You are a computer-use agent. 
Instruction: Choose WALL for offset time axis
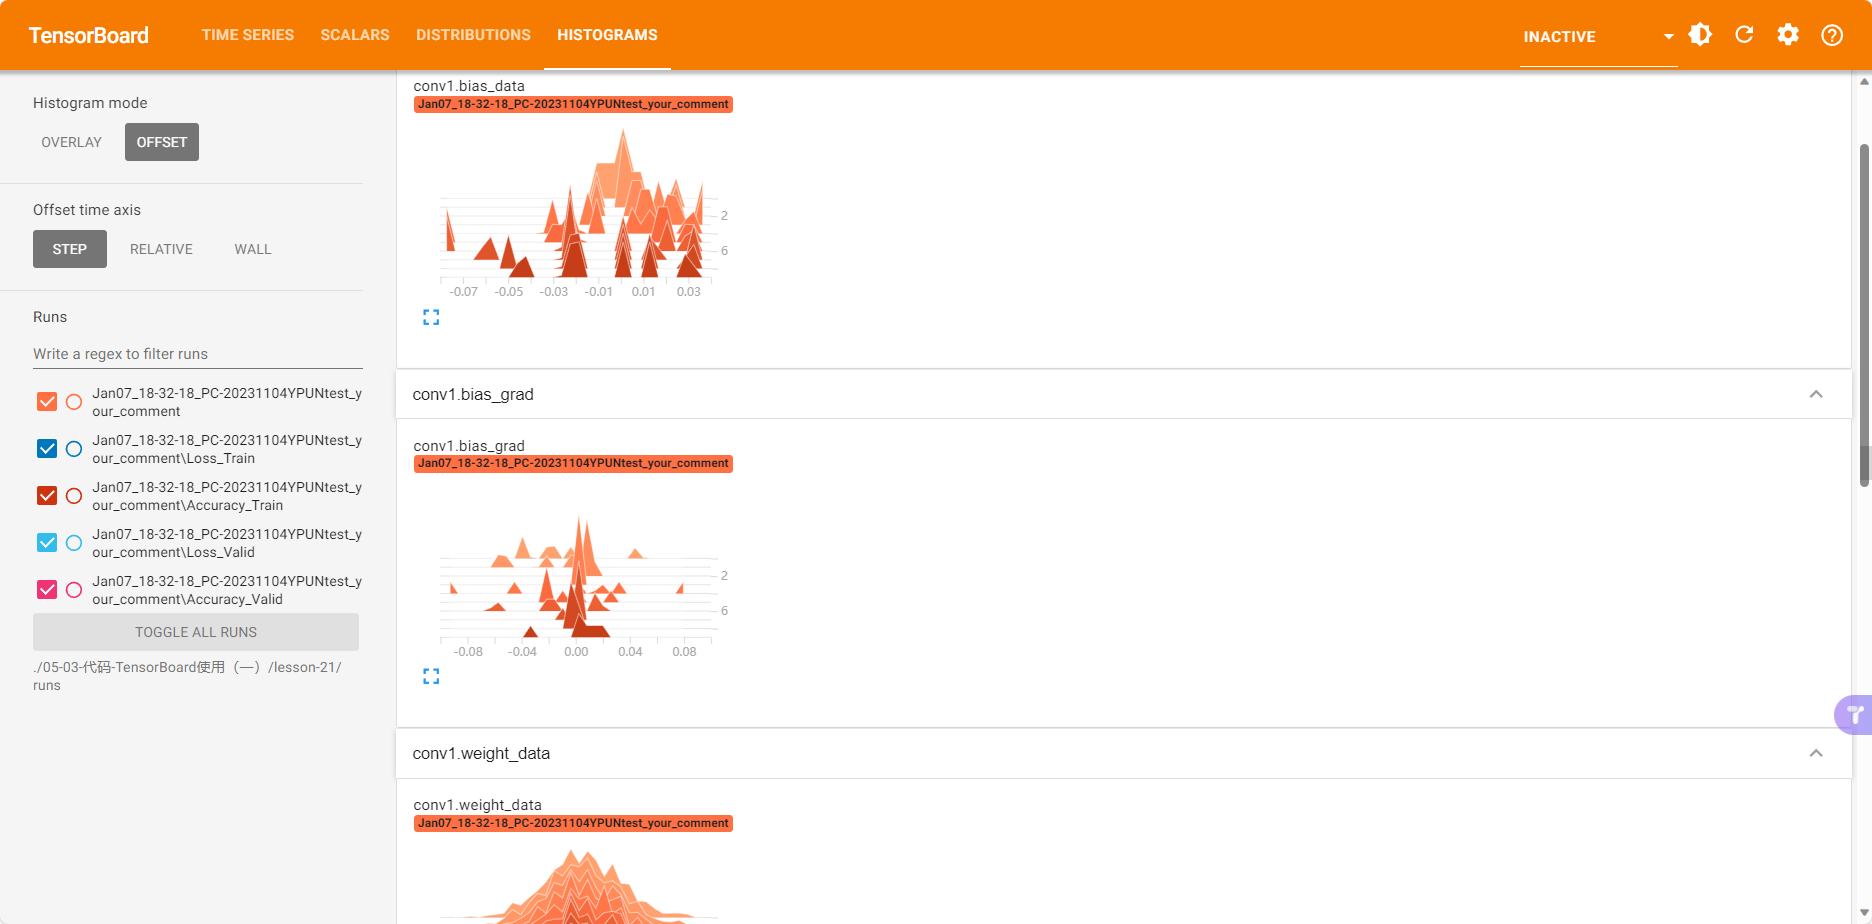253,249
